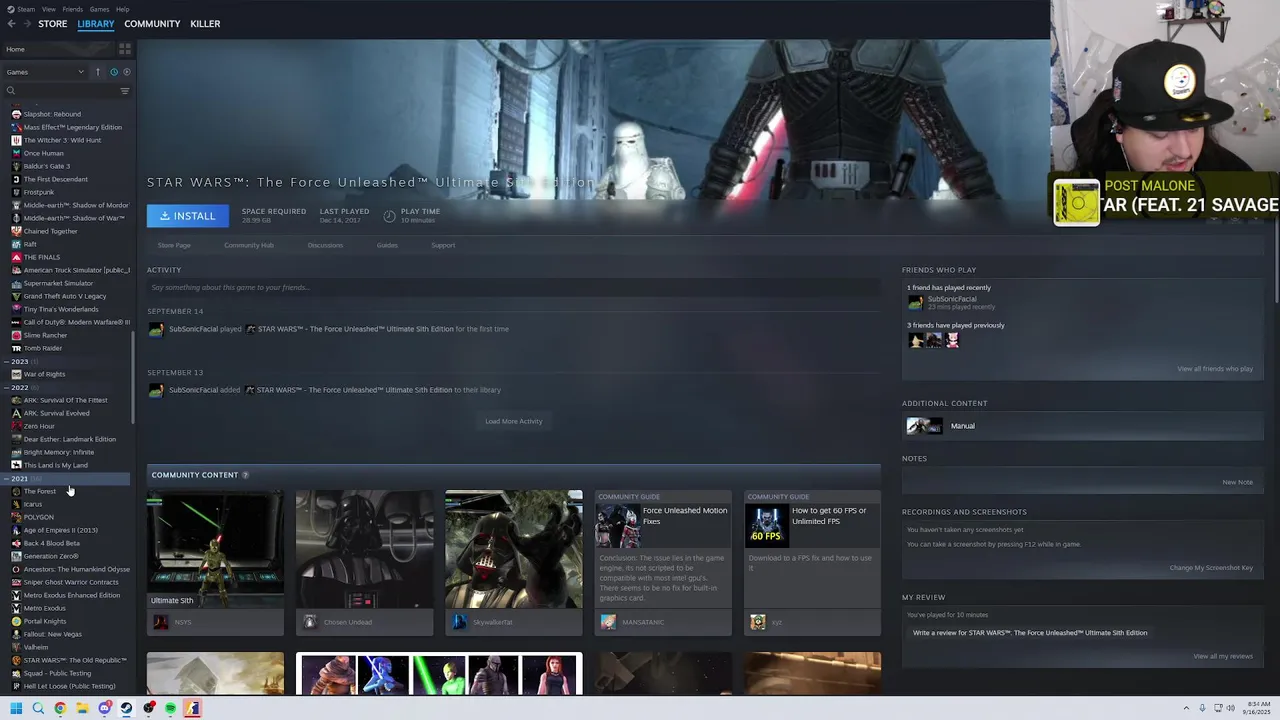
Task: Open advanced filter options icon
Action: pyautogui.click(x=125, y=91)
